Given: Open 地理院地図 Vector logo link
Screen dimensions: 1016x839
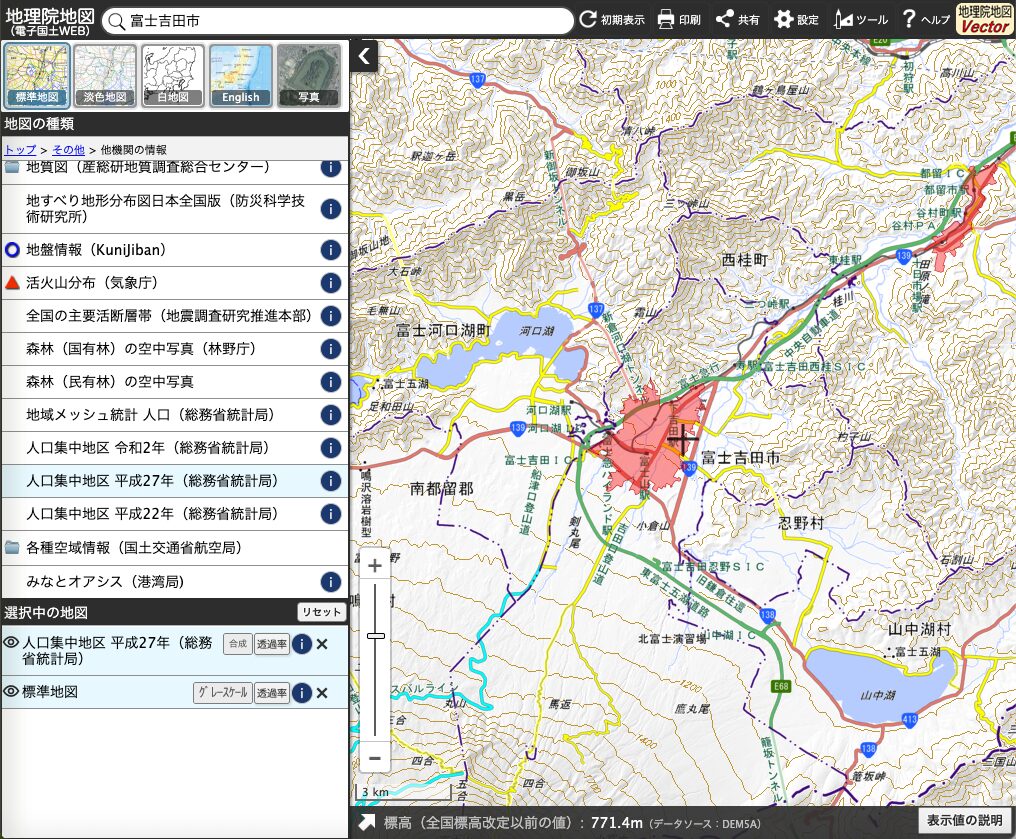Looking at the screenshot, I should 984,19.
